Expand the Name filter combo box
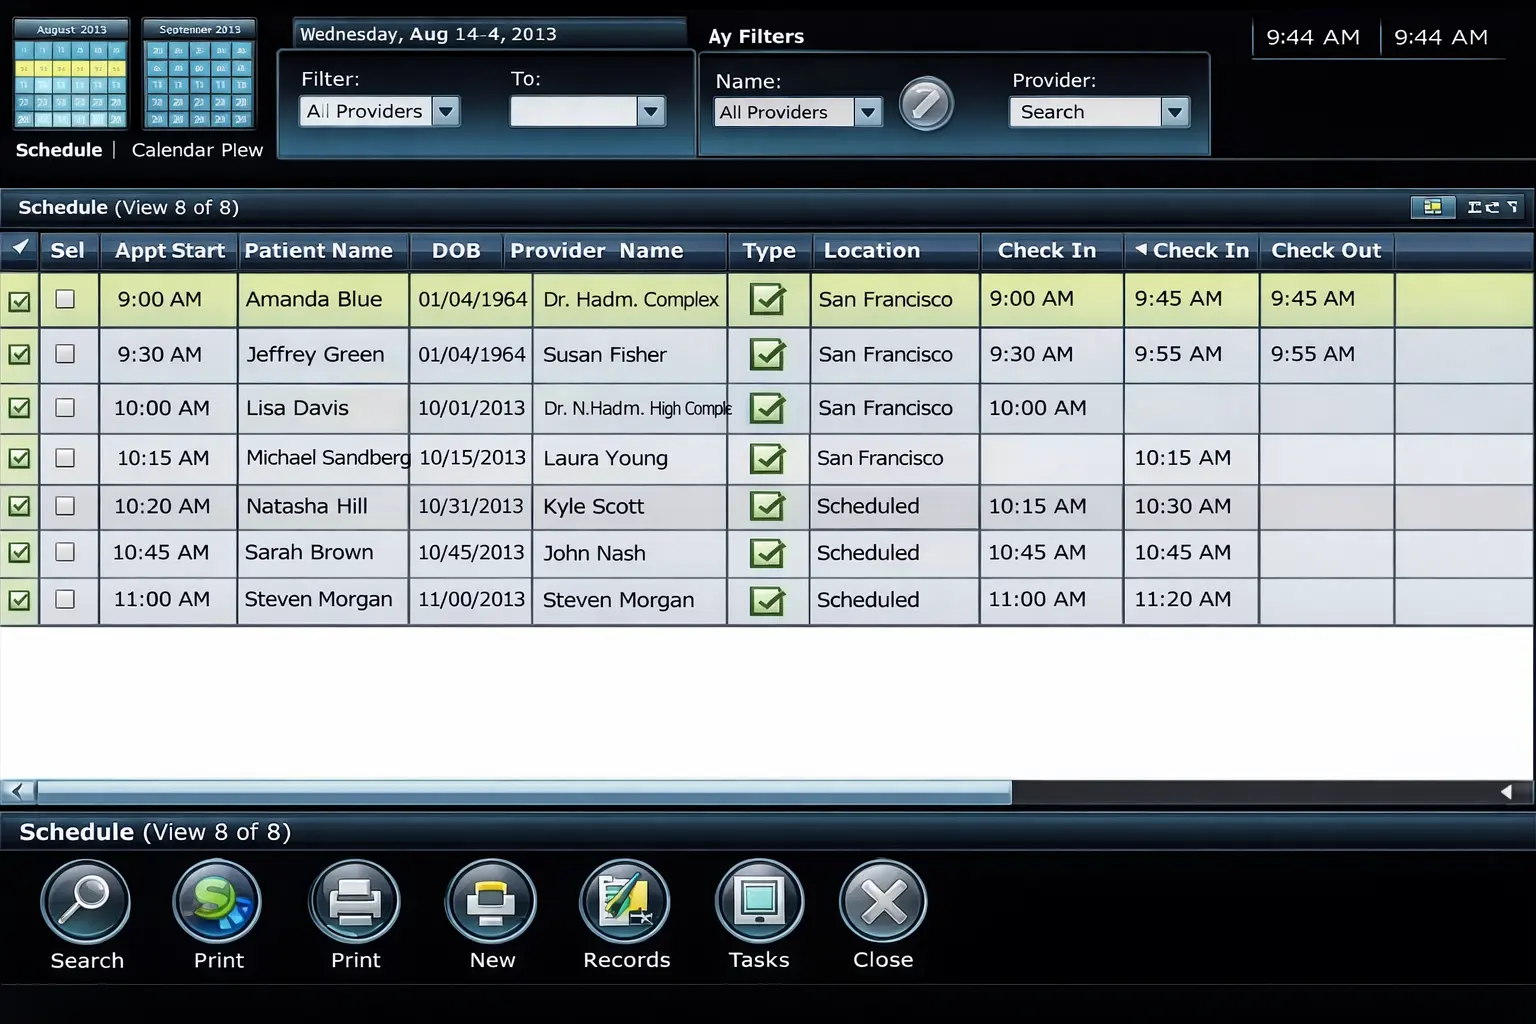Image resolution: width=1536 pixels, height=1024 pixels. pos(868,112)
